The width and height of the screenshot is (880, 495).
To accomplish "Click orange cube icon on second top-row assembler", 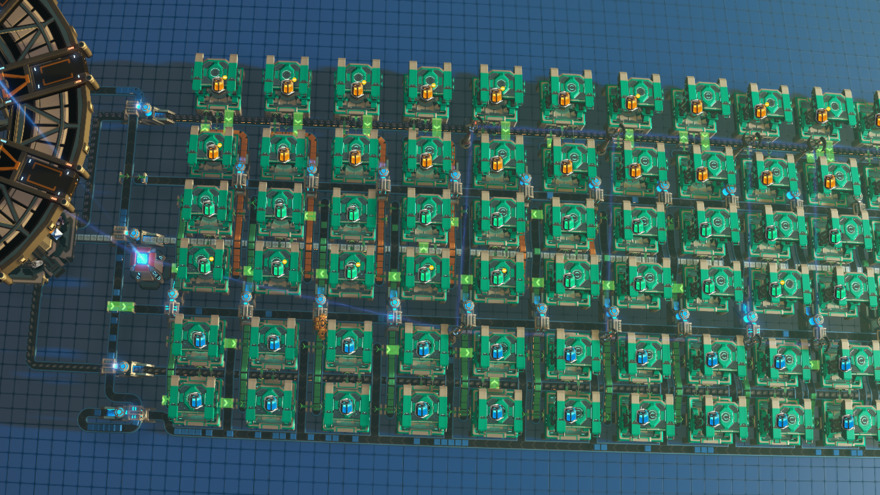I will [x=288, y=87].
